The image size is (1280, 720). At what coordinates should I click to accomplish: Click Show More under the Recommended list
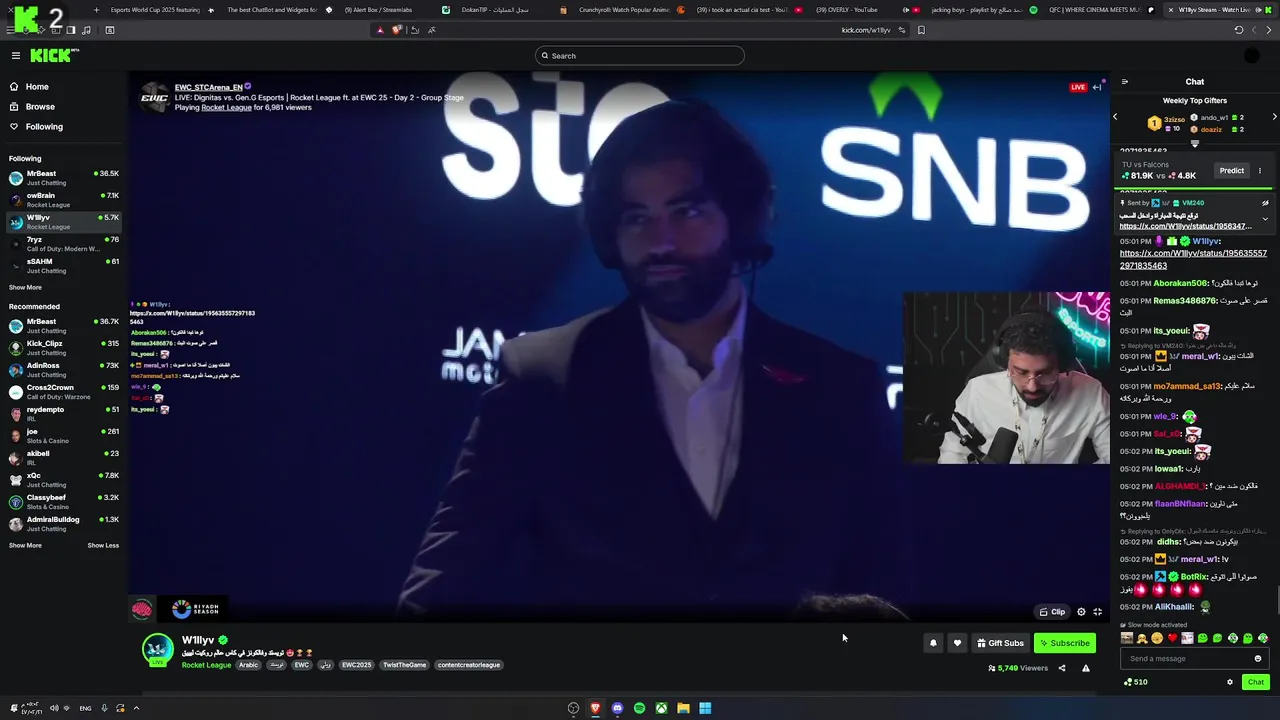pyautogui.click(x=25, y=545)
